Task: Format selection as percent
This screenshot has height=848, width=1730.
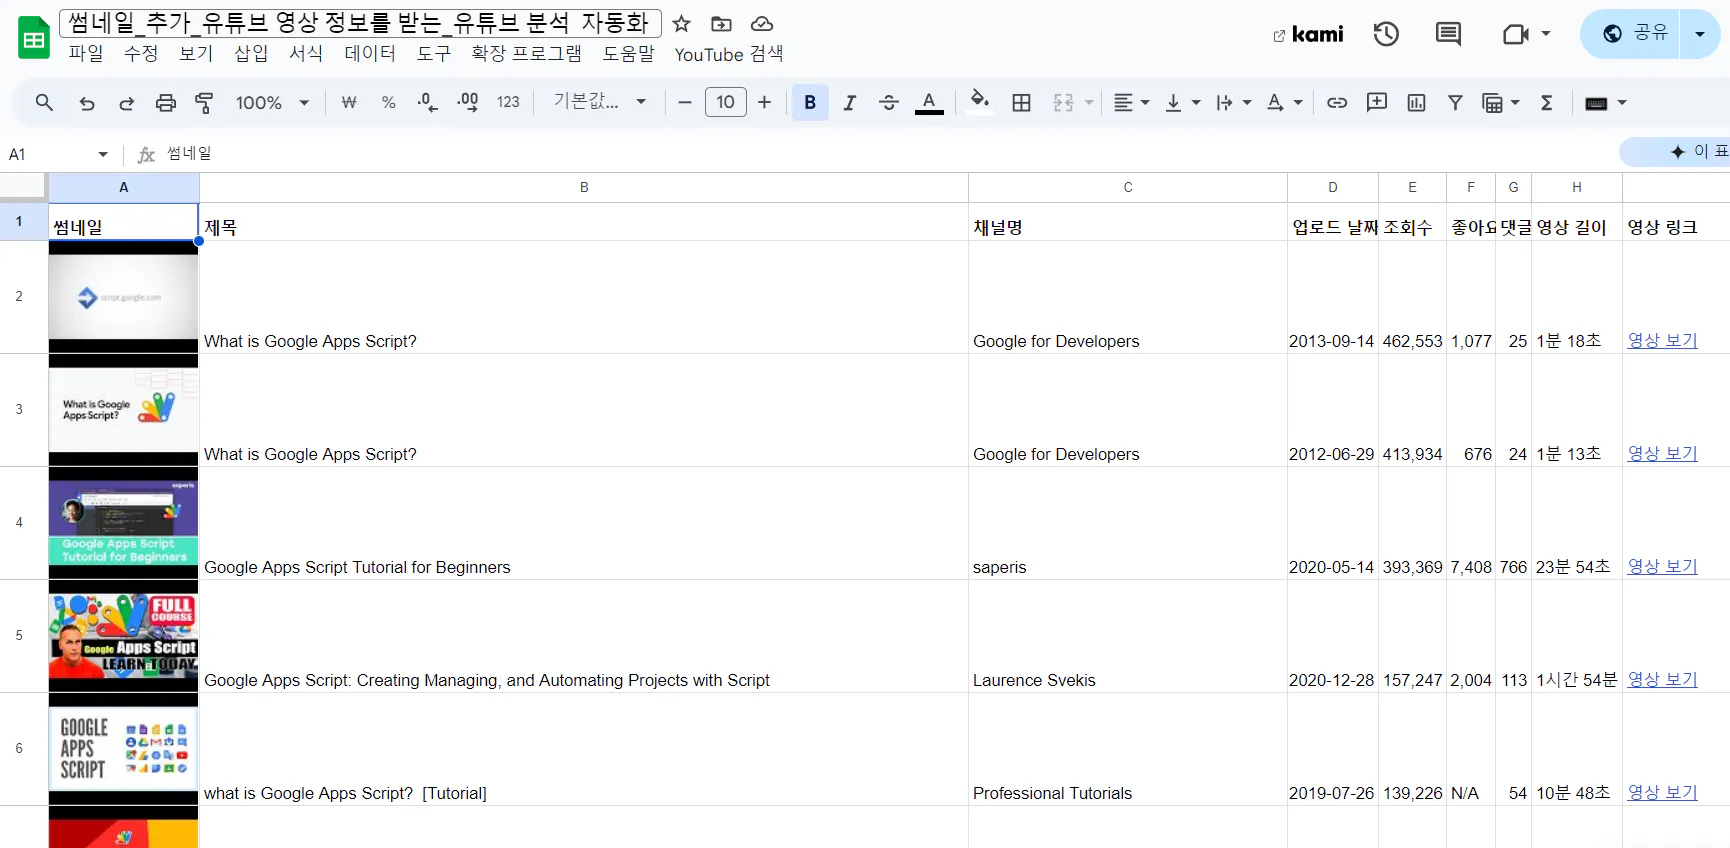Action: tap(389, 102)
